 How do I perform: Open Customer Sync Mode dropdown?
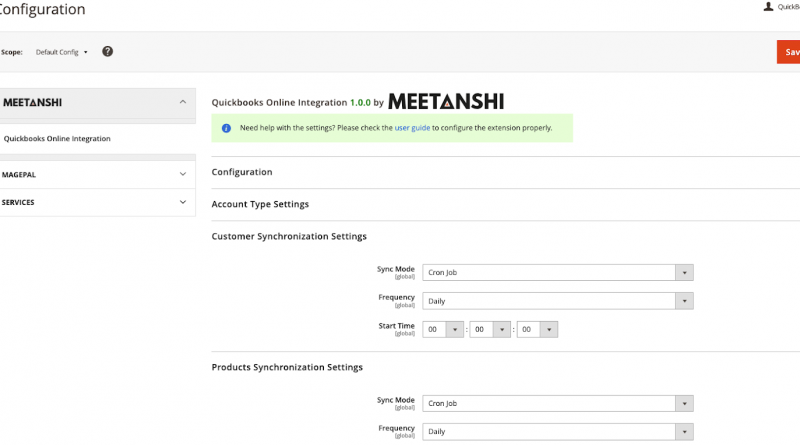558,272
